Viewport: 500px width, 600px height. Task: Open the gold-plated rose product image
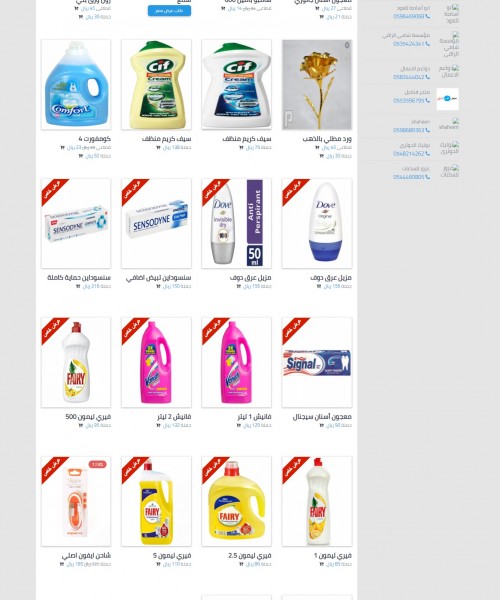317,85
